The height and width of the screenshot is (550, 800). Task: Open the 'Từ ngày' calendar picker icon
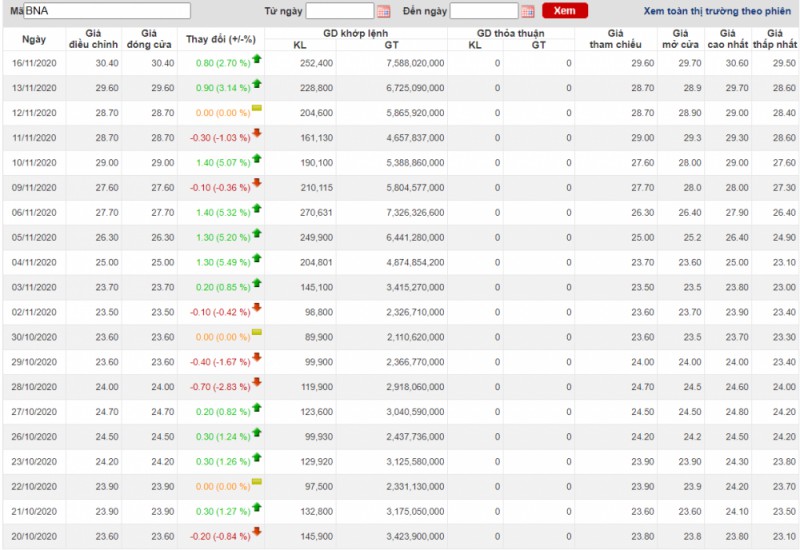click(384, 12)
